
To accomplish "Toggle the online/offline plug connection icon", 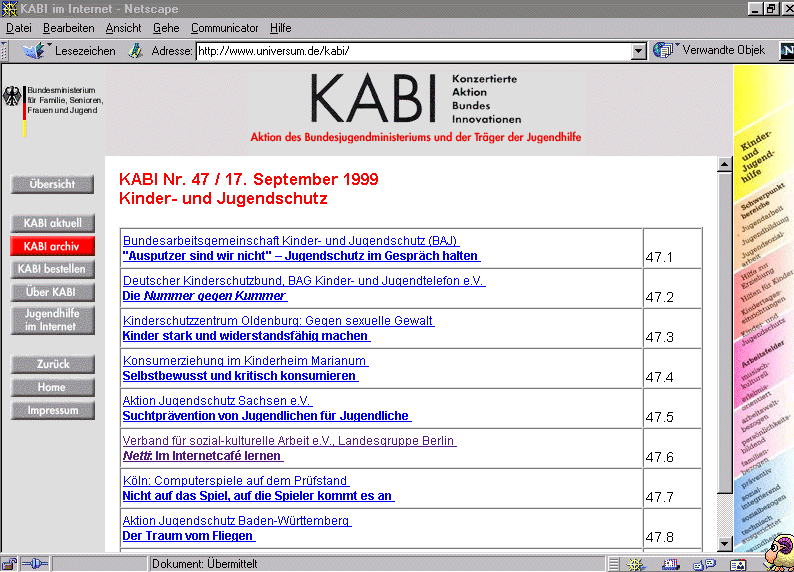I will 35,563.
